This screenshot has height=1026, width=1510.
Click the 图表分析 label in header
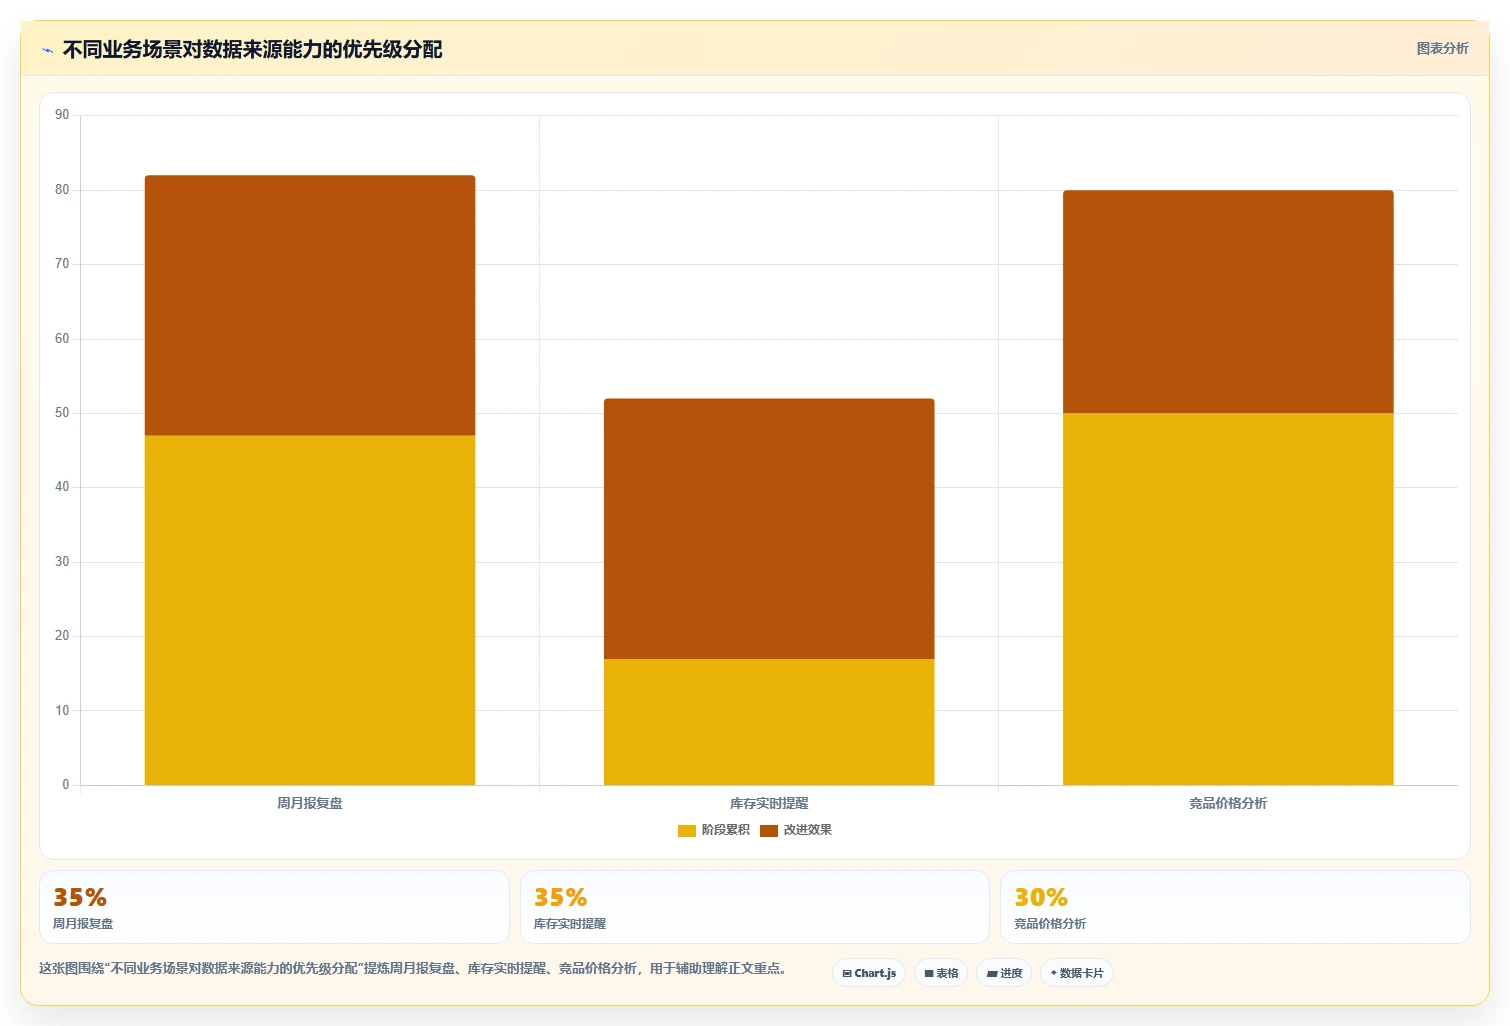[x=1442, y=48]
